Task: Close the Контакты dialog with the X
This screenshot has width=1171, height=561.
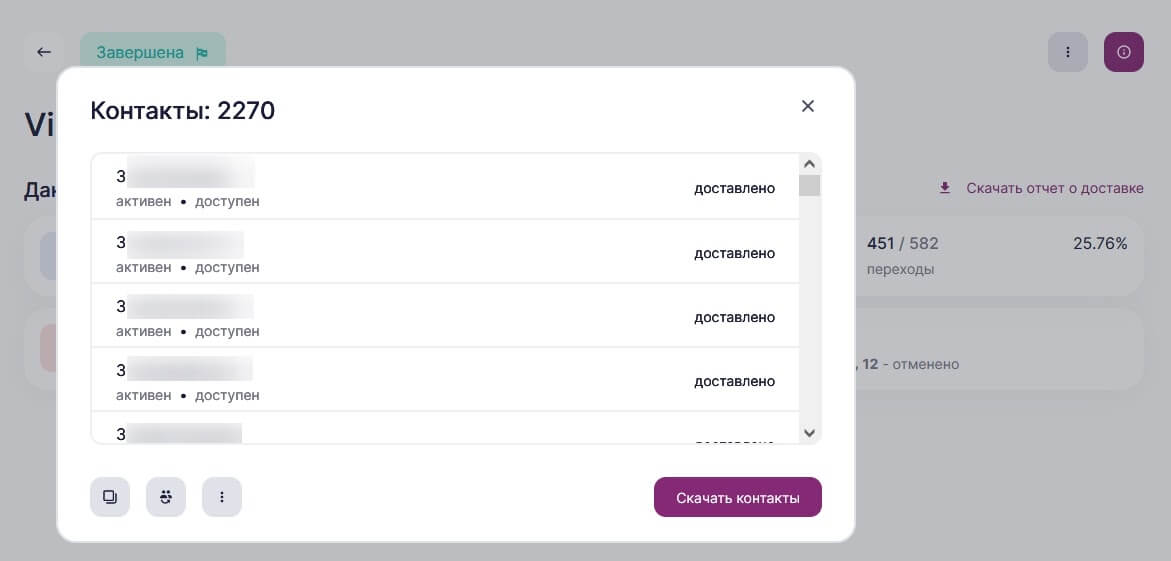Action: coord(807,106)
